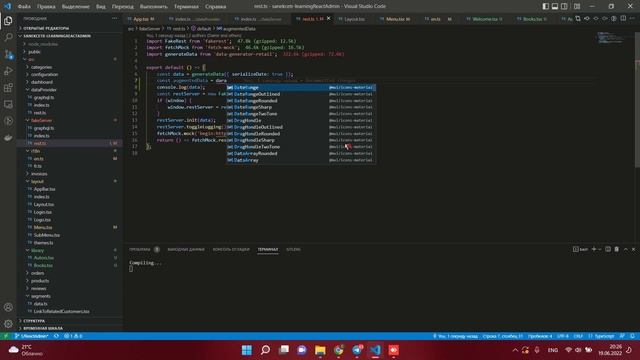Toggle secondary sidebar layout icon in title bar
Screen dimensions: 640x360
click(x=564, y=6)
